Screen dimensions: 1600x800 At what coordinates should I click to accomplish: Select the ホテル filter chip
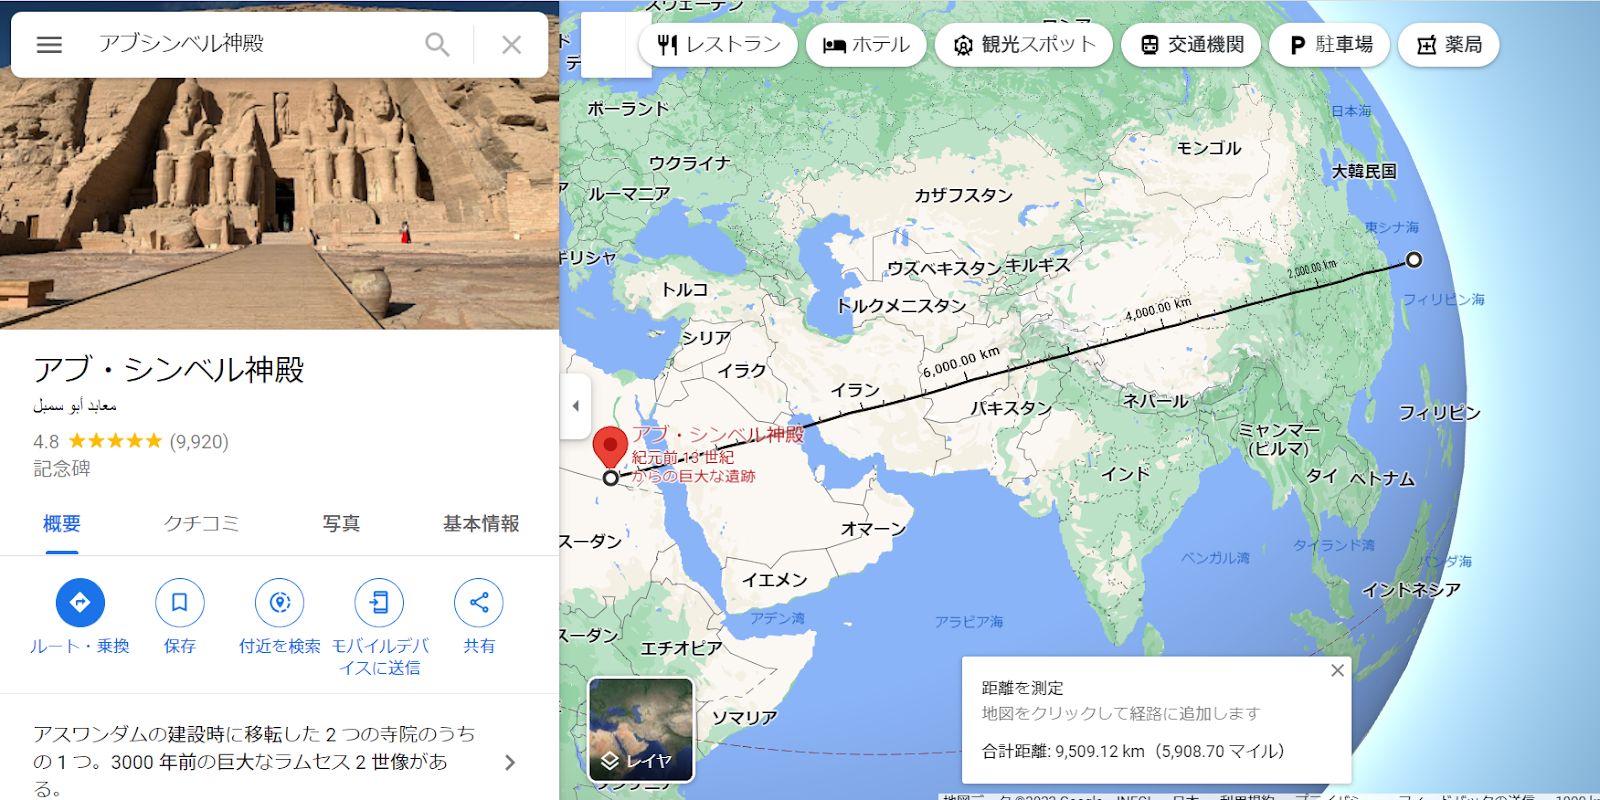coord(866,45)
